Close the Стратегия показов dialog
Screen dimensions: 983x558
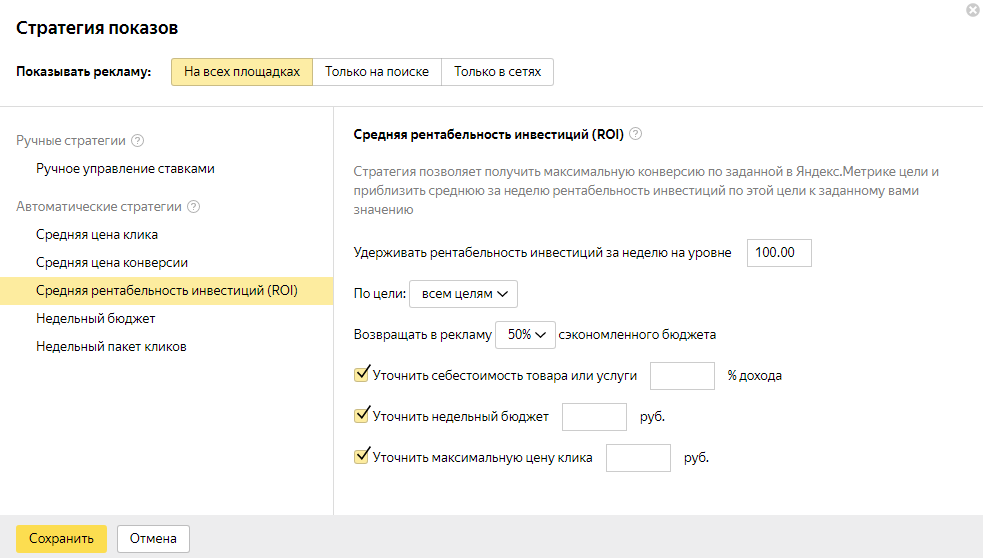[x=972, y=10]
